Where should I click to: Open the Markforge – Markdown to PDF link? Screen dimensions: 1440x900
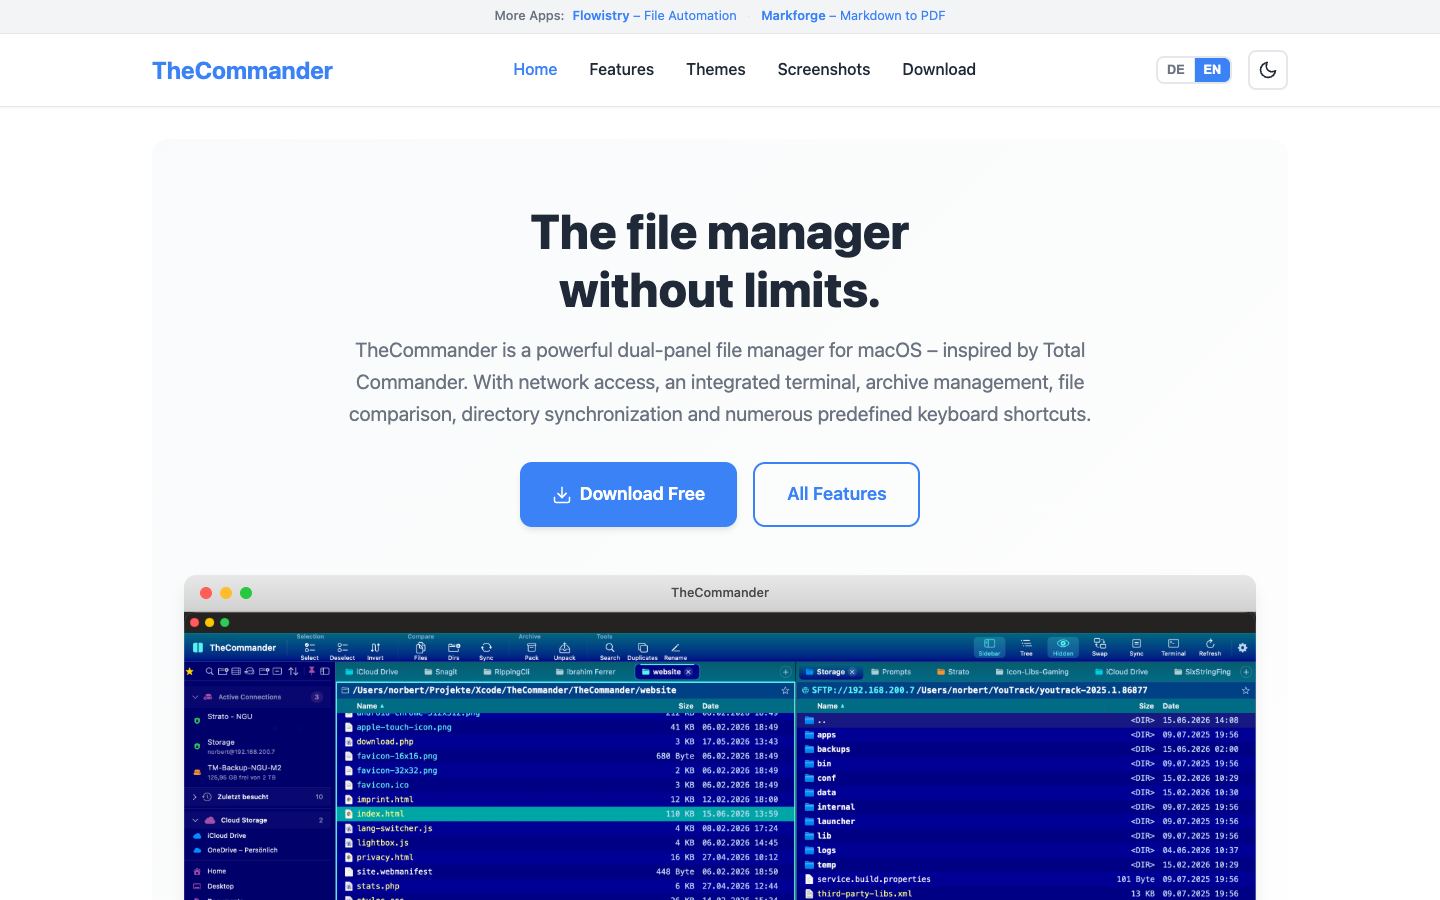(x=853, y=16)
